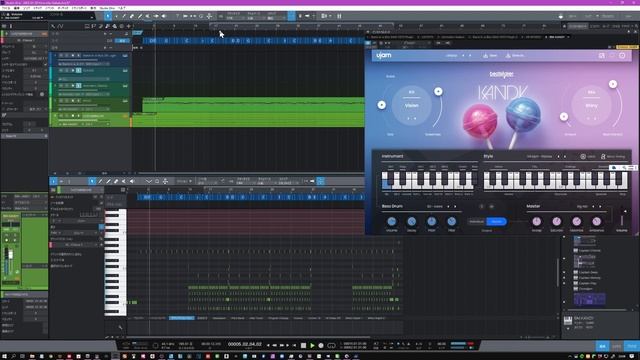The height and width of the screenshot is (360, 640).
Task: Click the Sweet knob handle left of the Kit dial
Action: coord(382,105)
